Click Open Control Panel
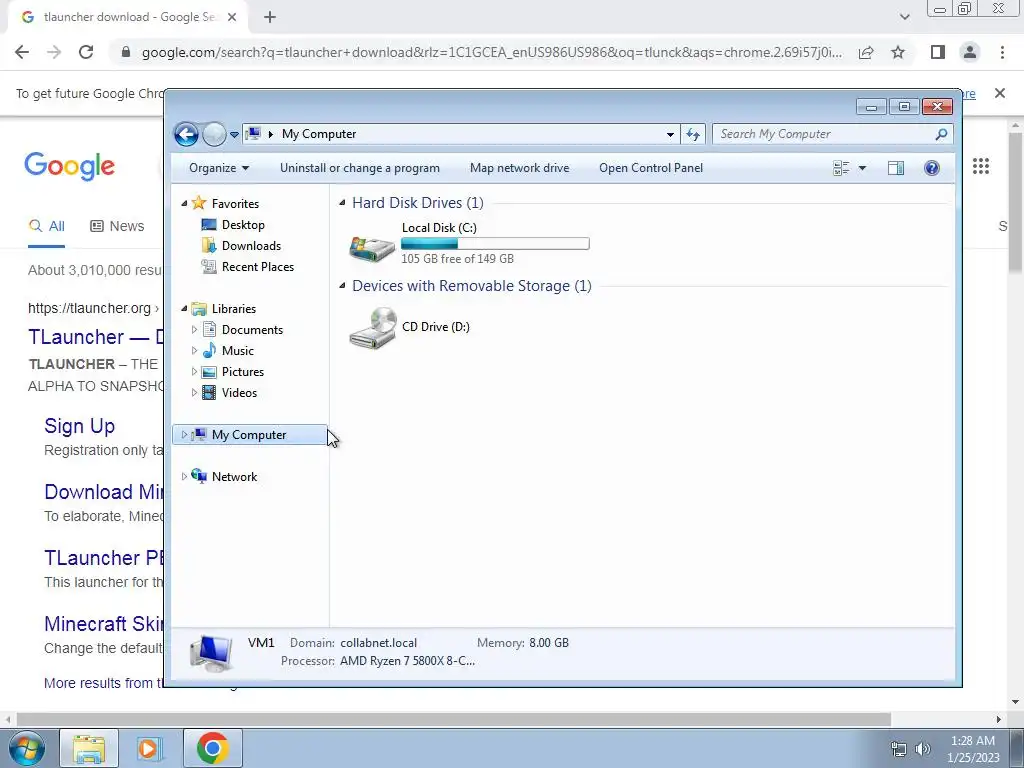Screen dimensions: 1024x768 pos(651,168)
